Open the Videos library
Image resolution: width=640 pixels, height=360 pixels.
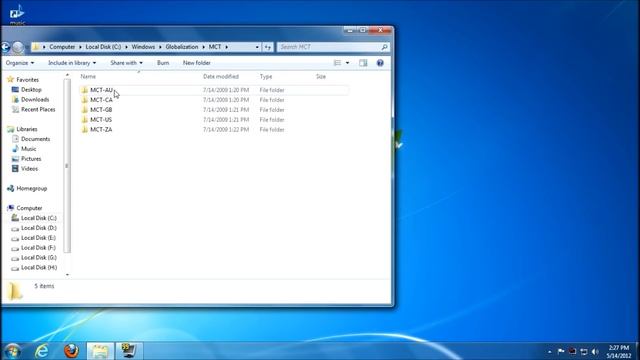[x=29, y=169]
